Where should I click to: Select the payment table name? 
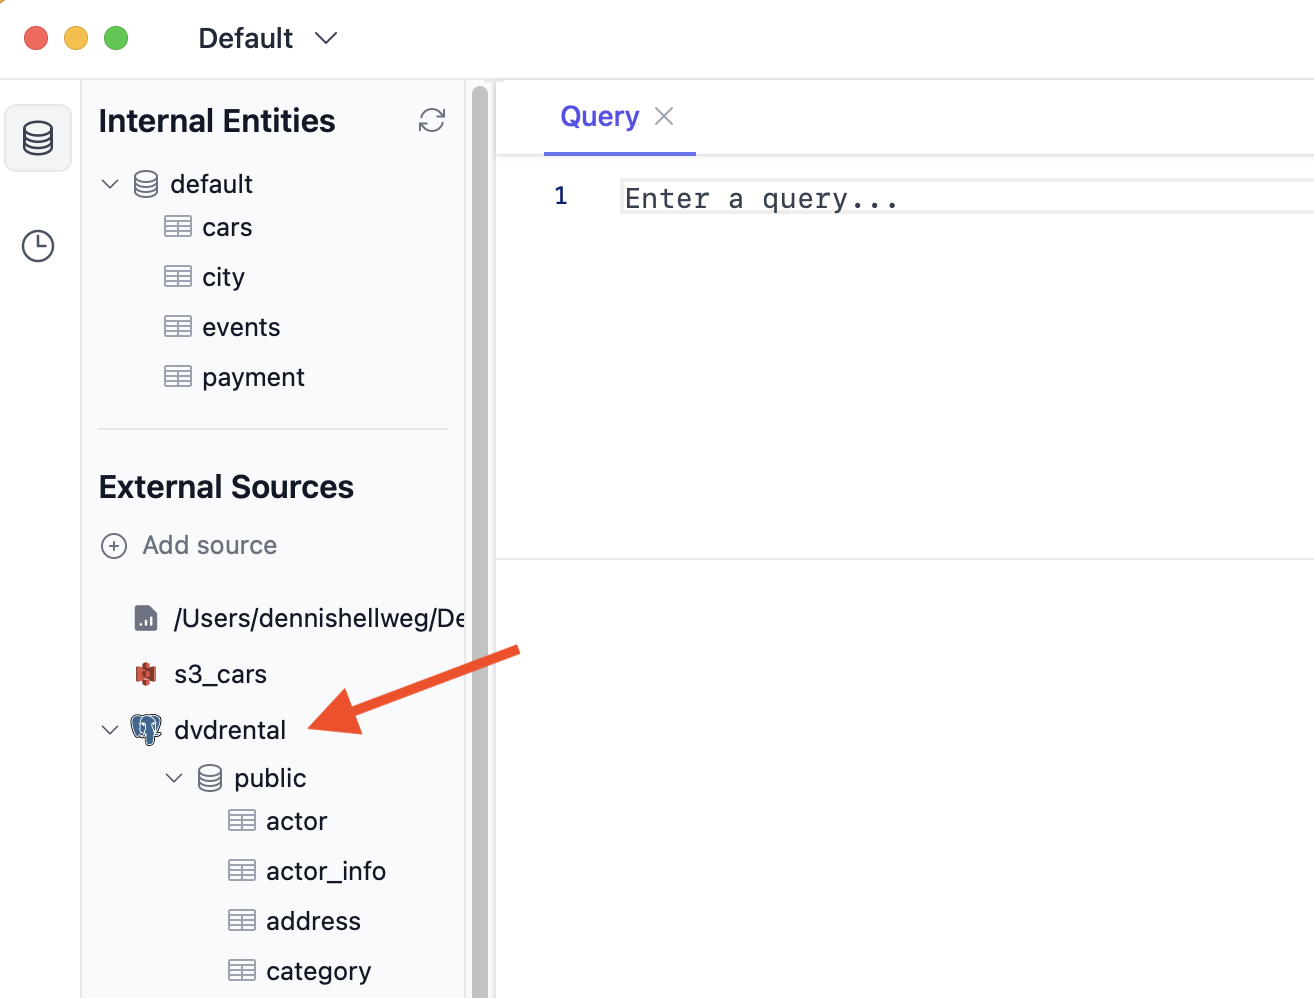coord(253,378)
